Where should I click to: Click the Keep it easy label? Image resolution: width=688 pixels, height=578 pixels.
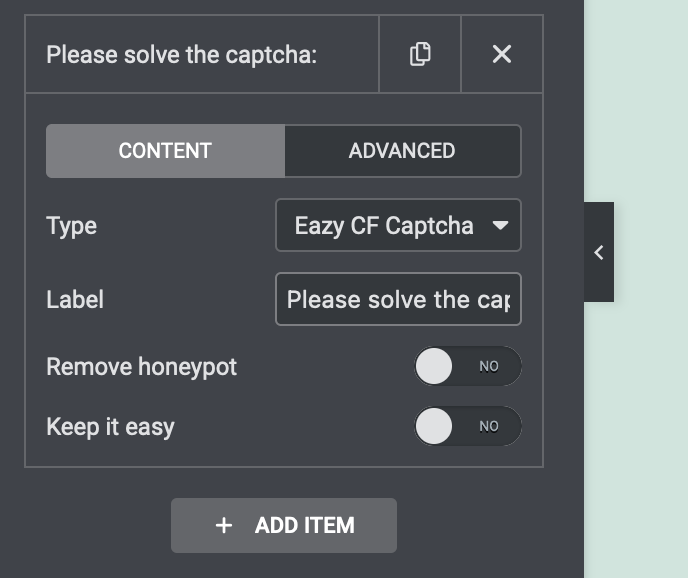click(x=110, y=427)
